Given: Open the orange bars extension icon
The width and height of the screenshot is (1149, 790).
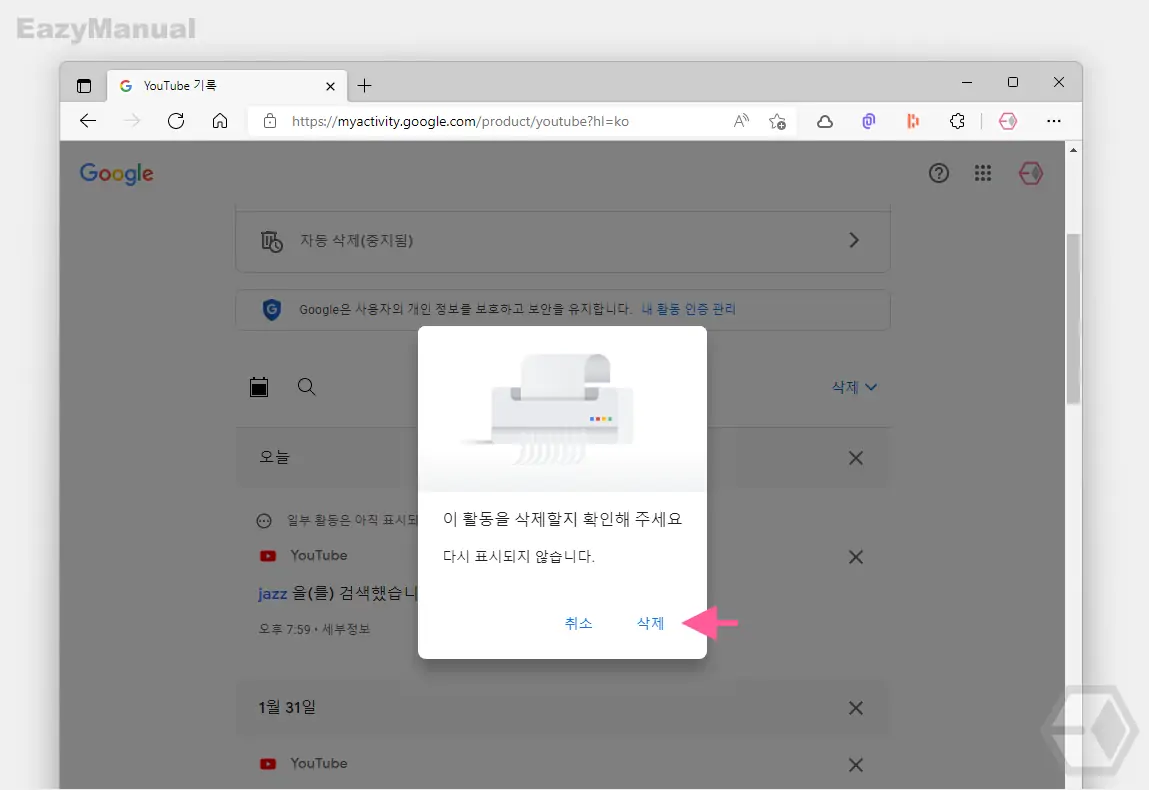Looking at the screenshot, I should tap(913, 121).
